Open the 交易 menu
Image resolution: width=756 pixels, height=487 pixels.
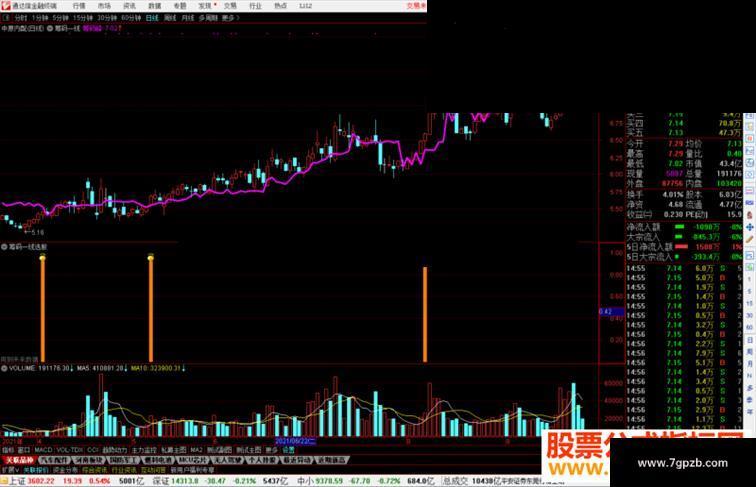pyautogui.click(x=230, y=6)
